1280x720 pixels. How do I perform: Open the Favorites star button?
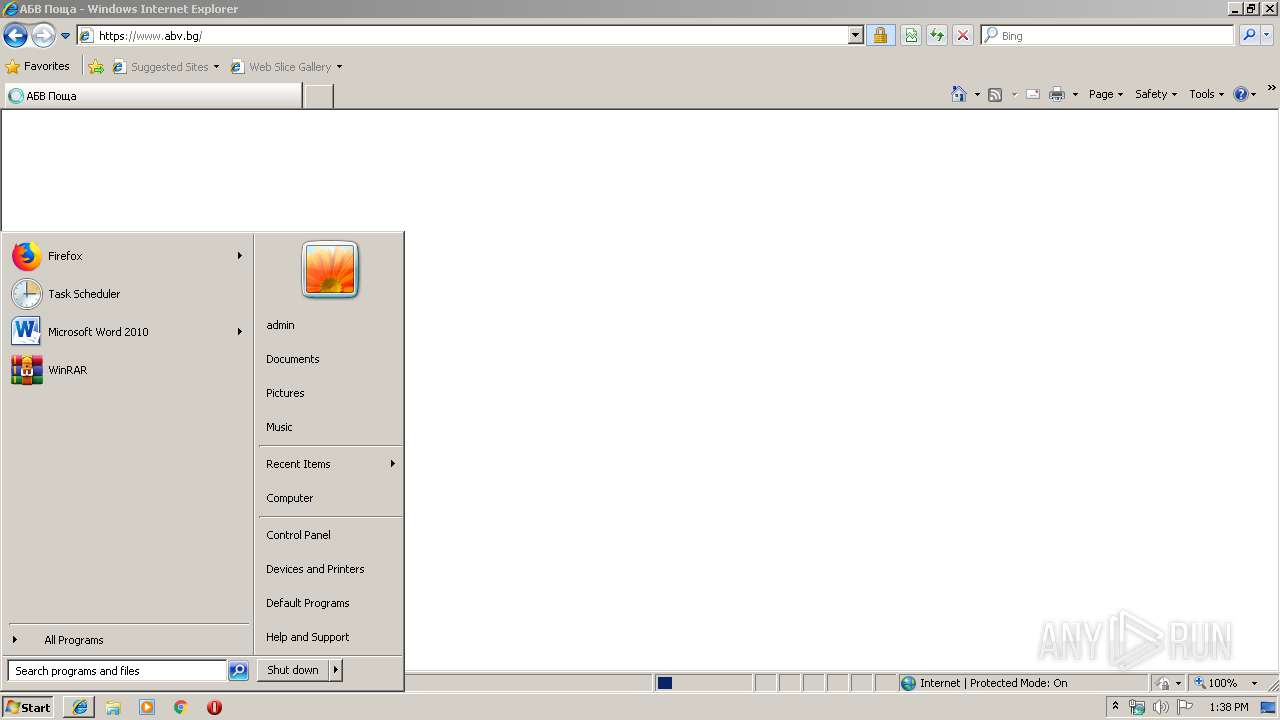click(38, 66)
